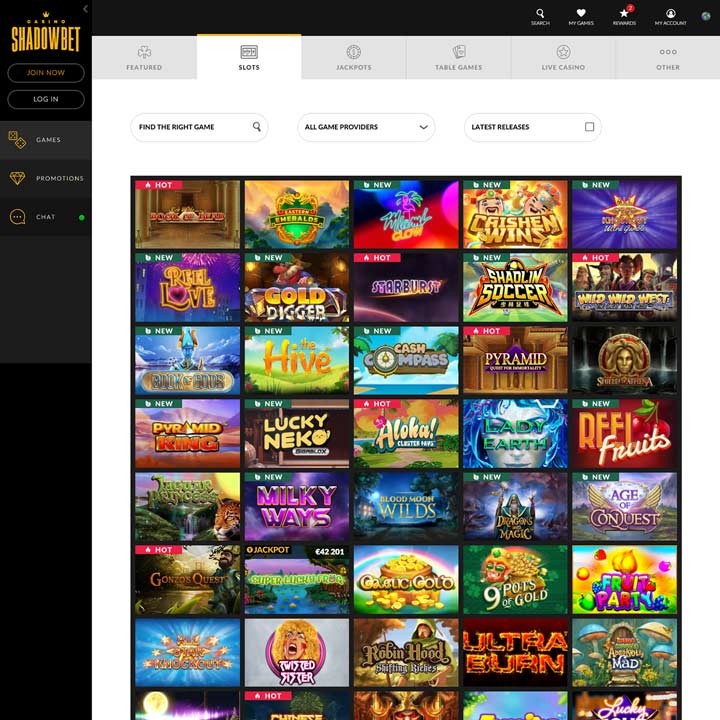Image resolution: width=720 pixels, height=720 pixels.
Task: Open the Fruit Party game
Action: click(x=624, y=579)
